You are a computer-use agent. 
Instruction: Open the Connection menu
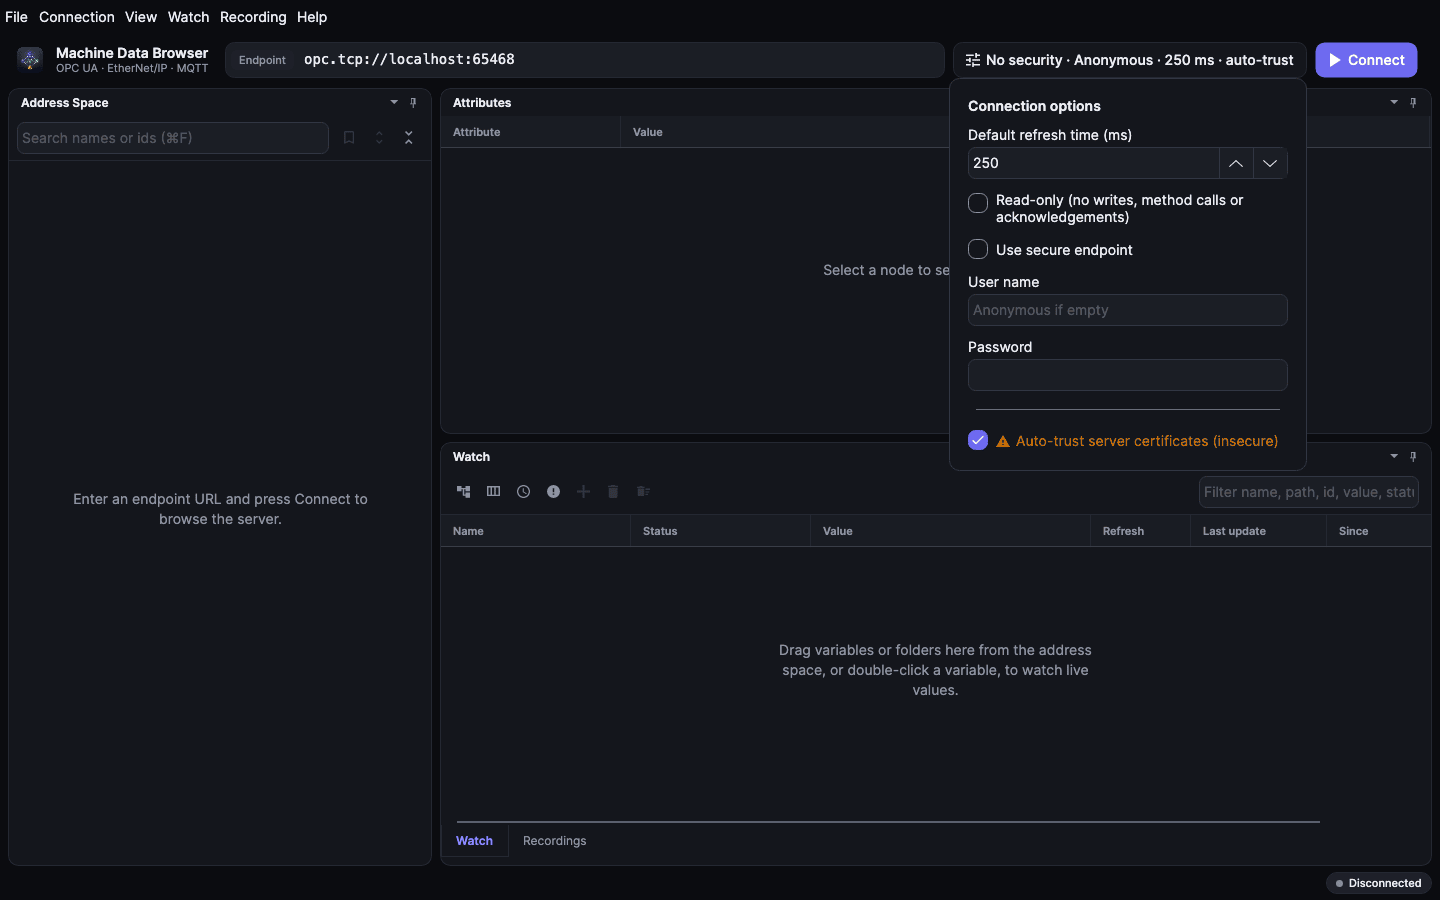[x=77, y=17]
